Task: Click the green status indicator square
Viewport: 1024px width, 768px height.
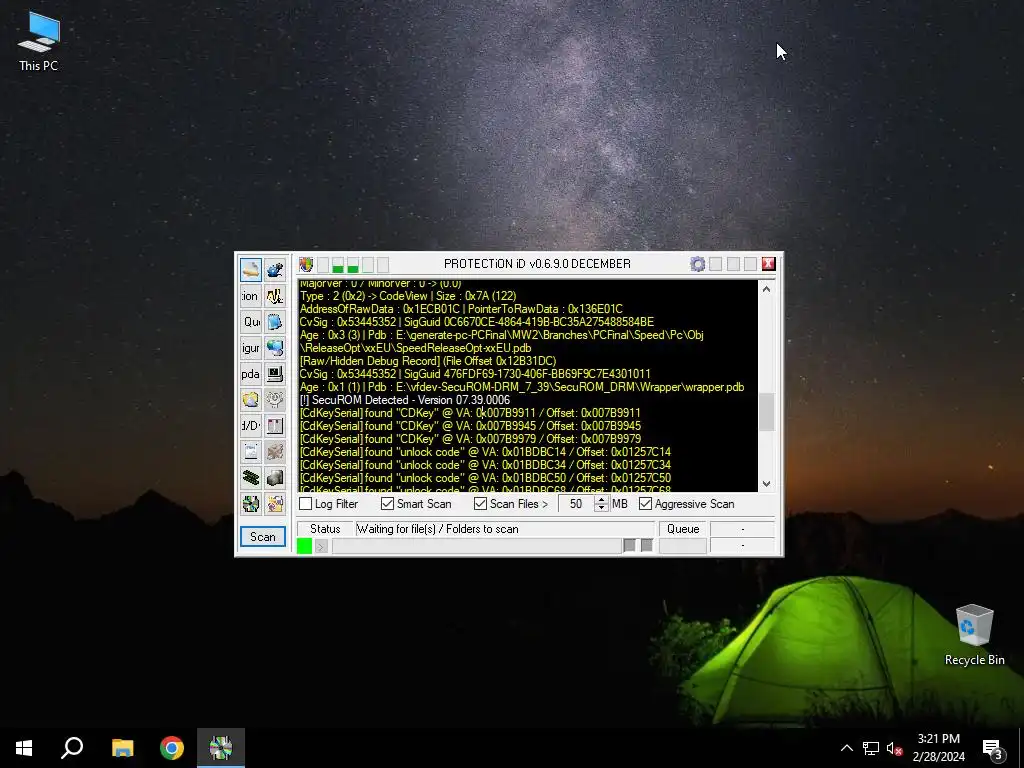Action: pos(304,546)
